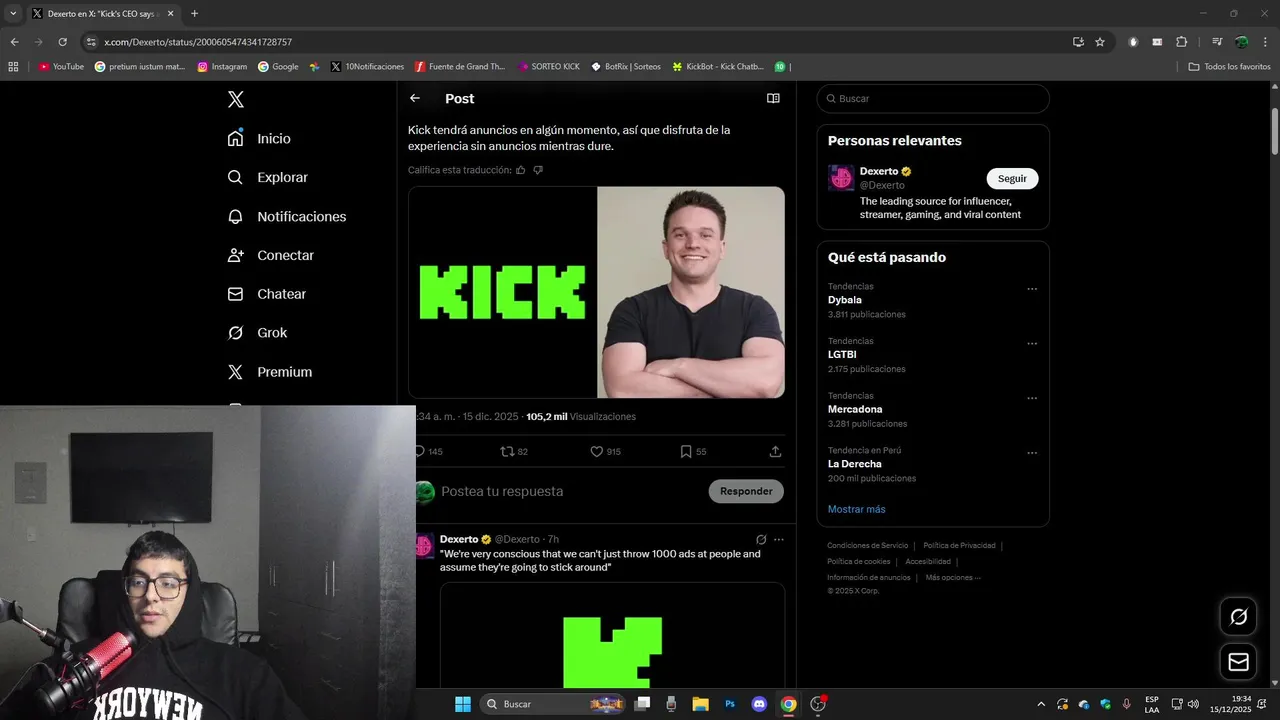Show hidden system tray icons

click(1041, 704)
